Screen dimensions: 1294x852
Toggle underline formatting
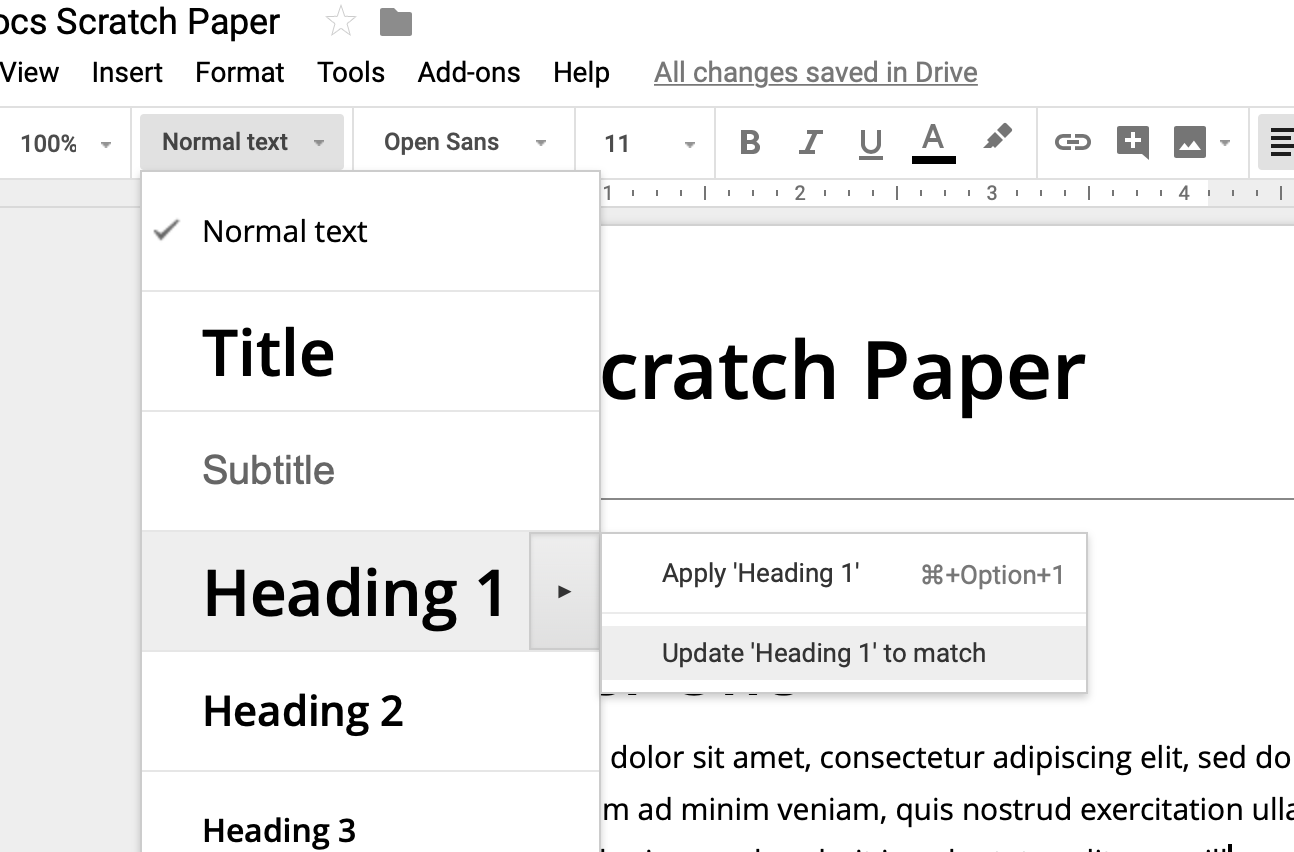click(870, 143)
